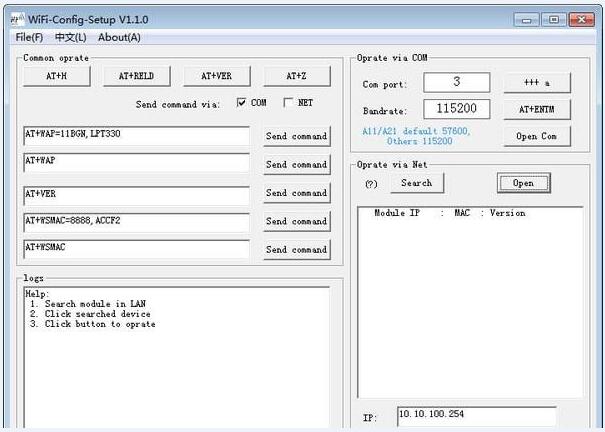Screen dimensions: 605x432
Task: Click the AT+H button
Action: 57,76
